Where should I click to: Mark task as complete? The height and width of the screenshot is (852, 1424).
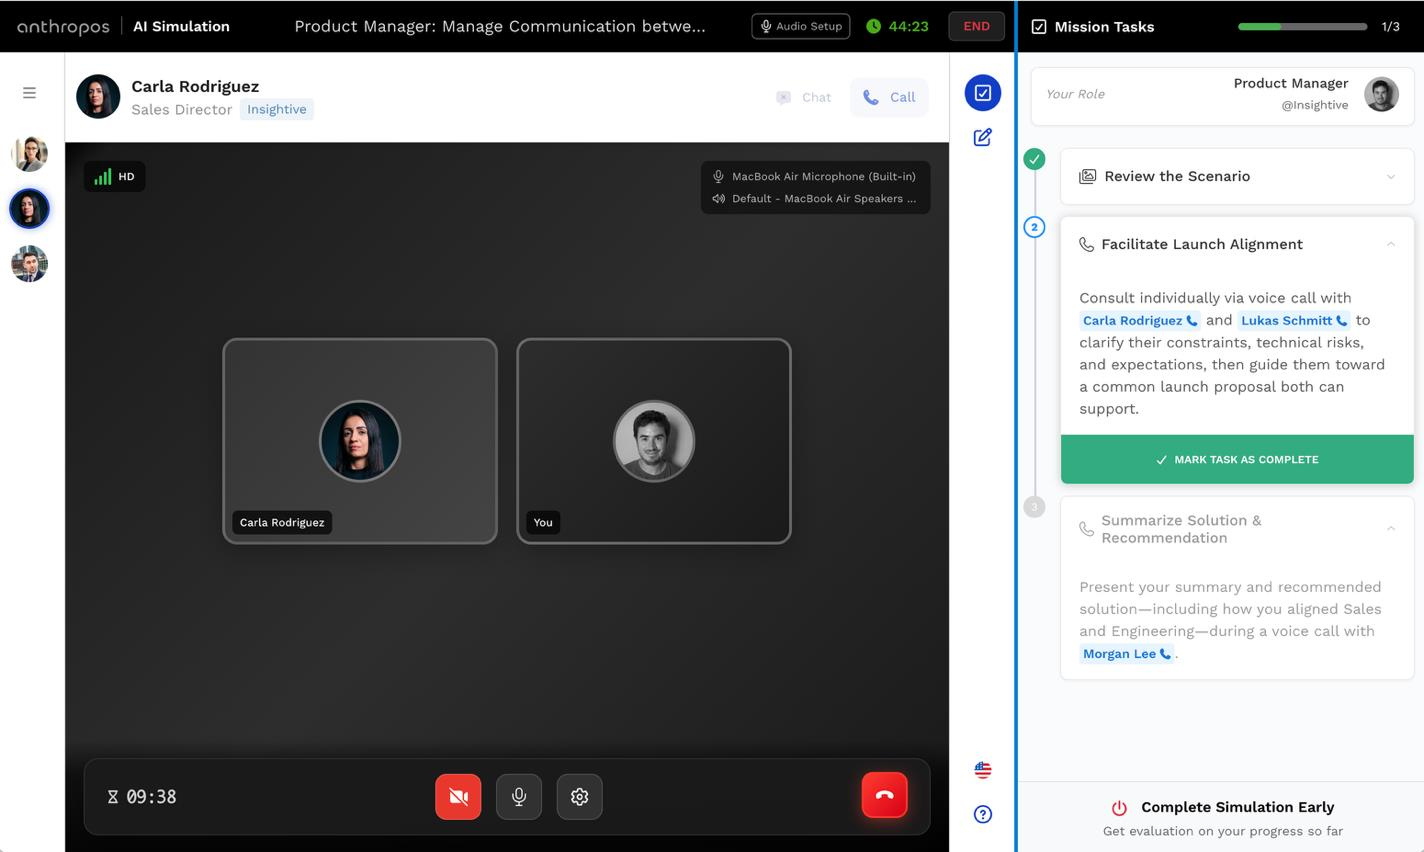coord(1237,459)
